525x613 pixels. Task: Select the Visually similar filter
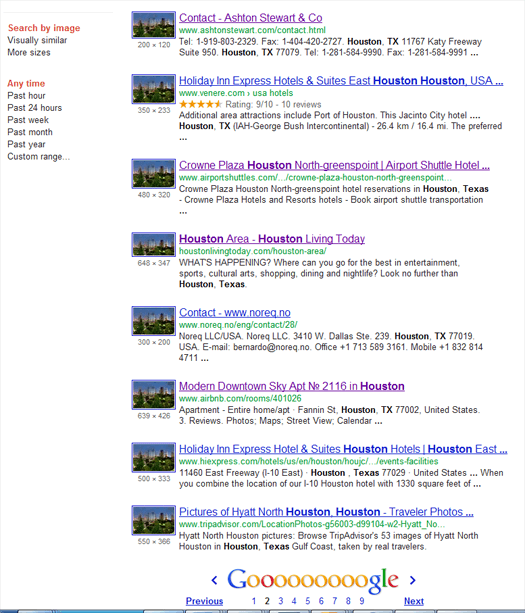pyautogui.click(x=37, y=40)
